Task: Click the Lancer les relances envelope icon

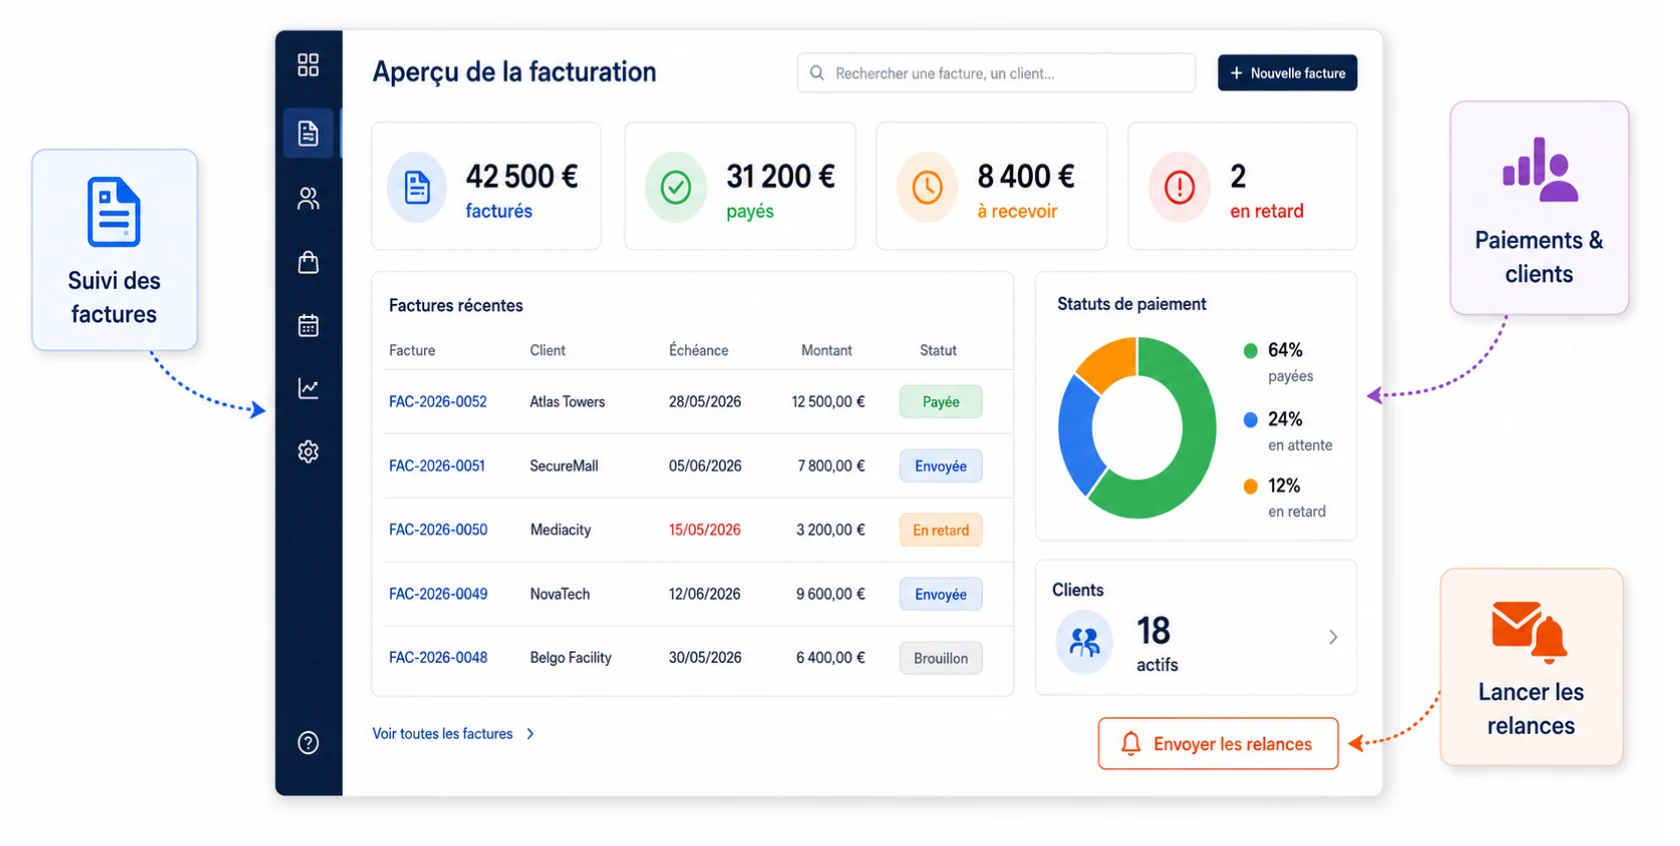Action: (1529, 631)
